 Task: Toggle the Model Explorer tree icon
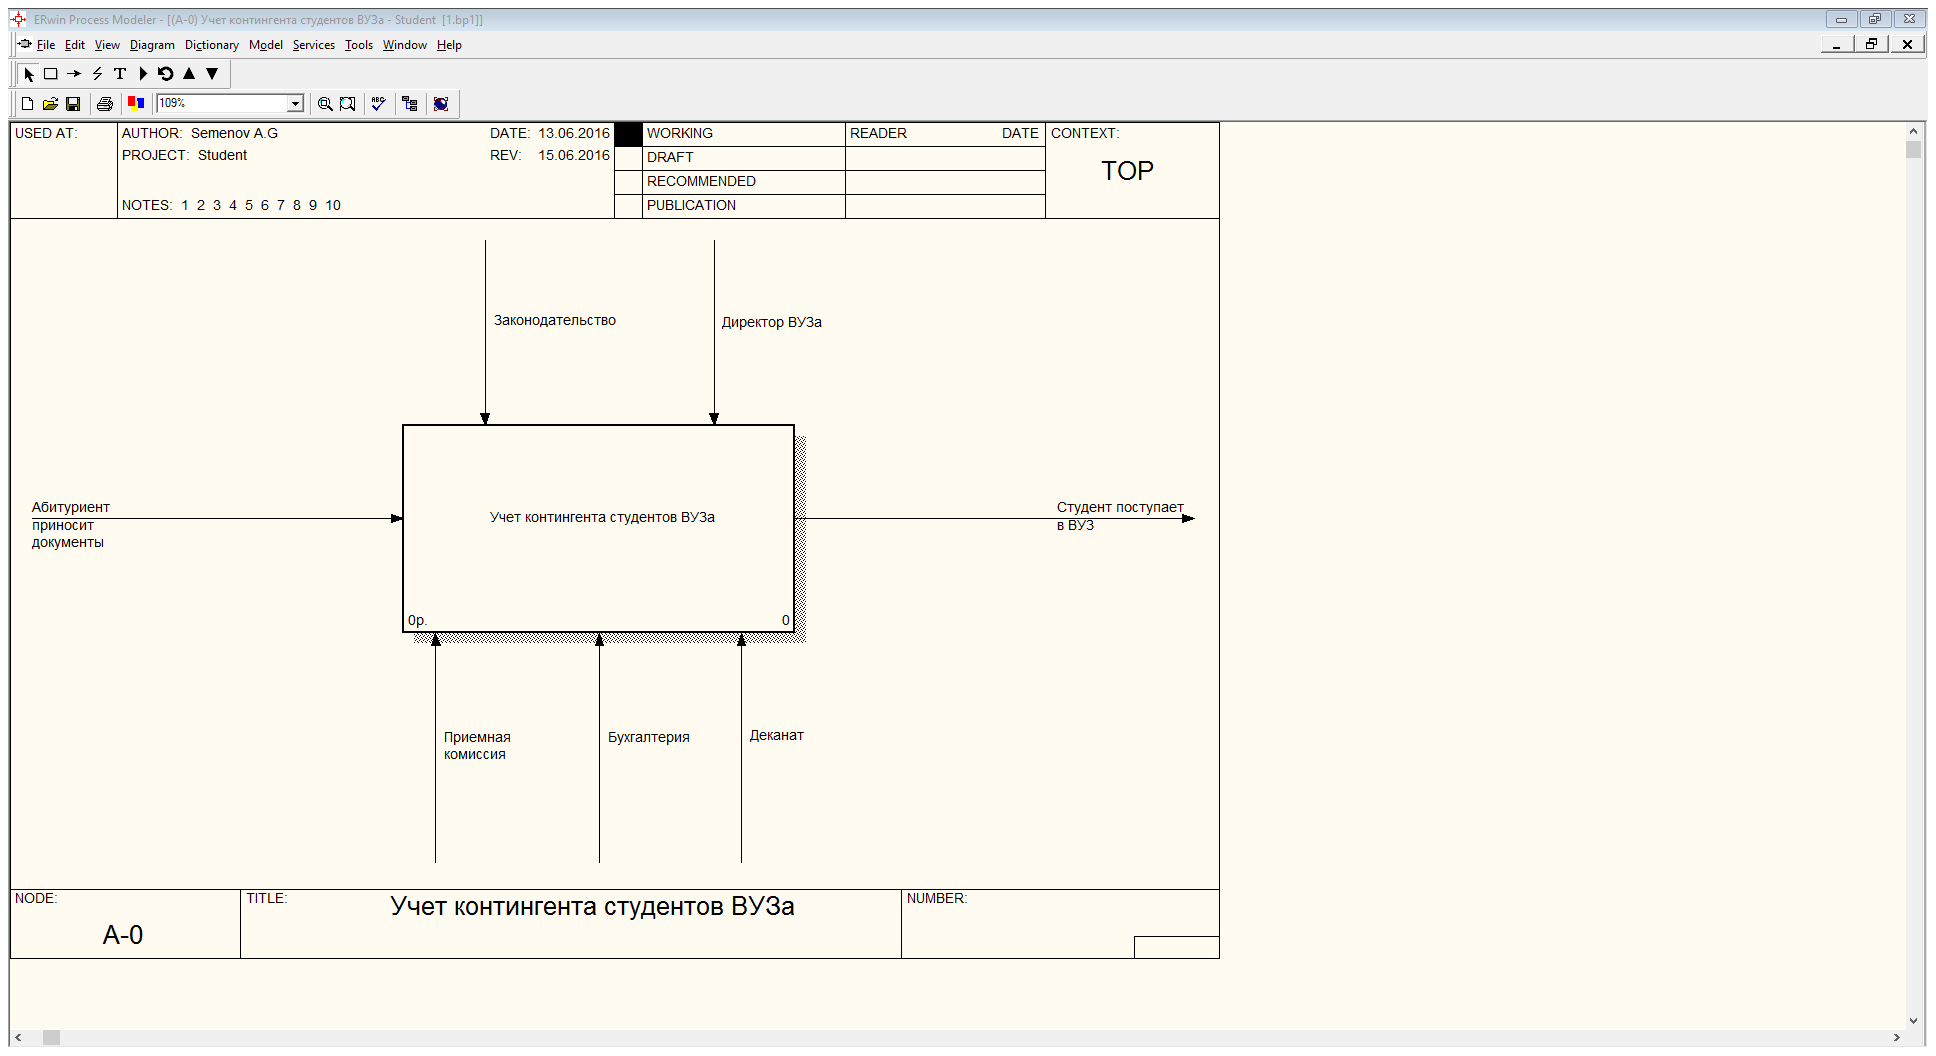click(410, 104)
